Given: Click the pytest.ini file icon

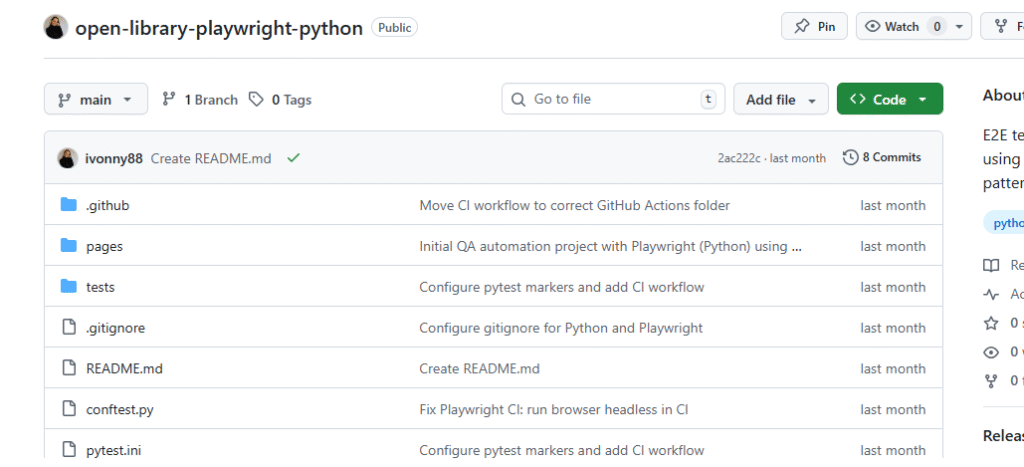Looking at the screenshot, I should [69, 450].
